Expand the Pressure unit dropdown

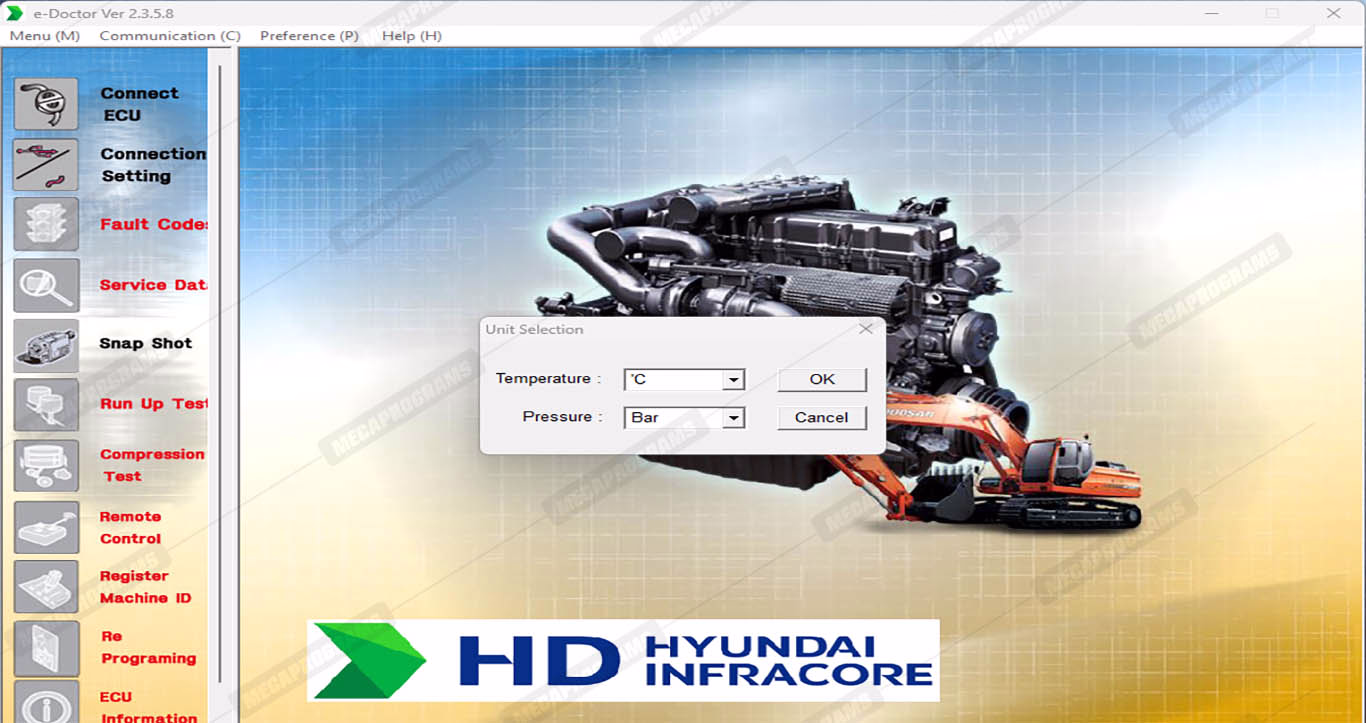pyautogui.click(x=734, y=418)
